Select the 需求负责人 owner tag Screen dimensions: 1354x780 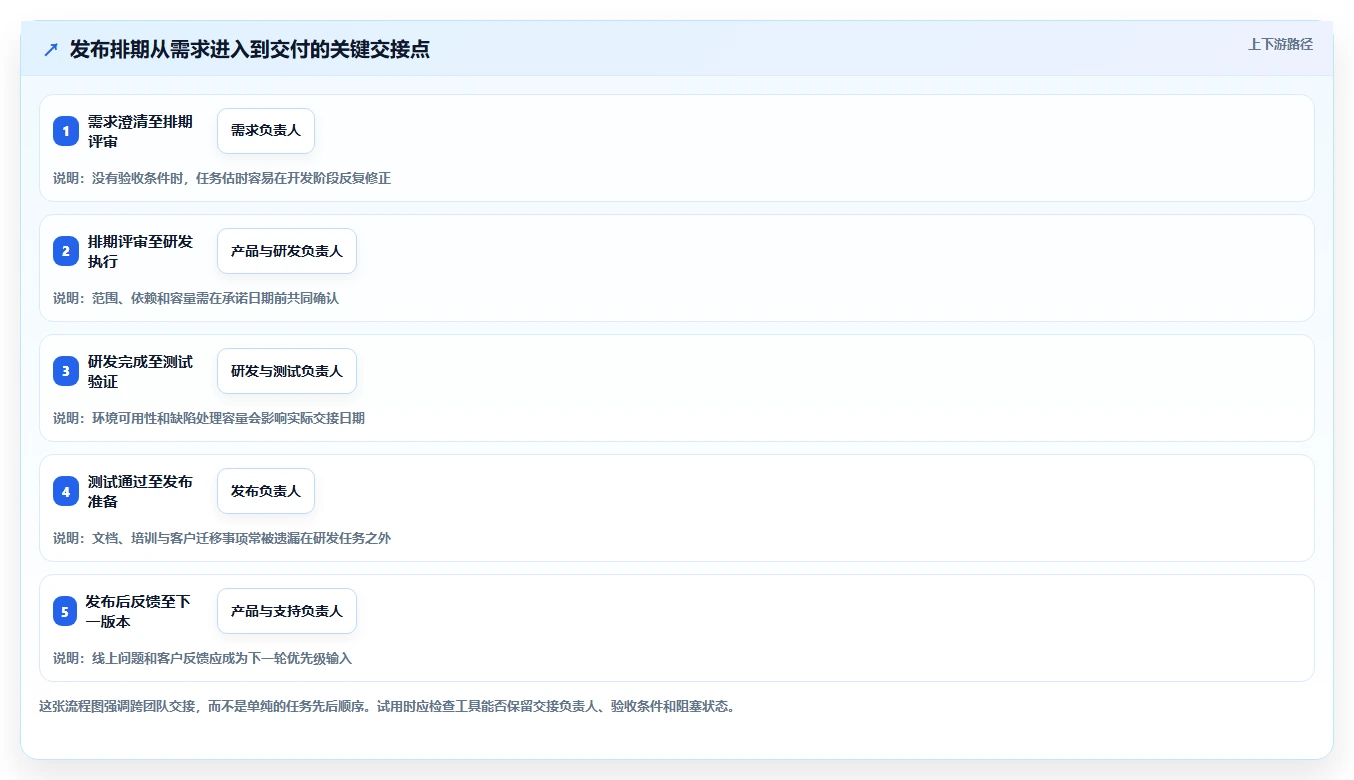click(266, 131)
